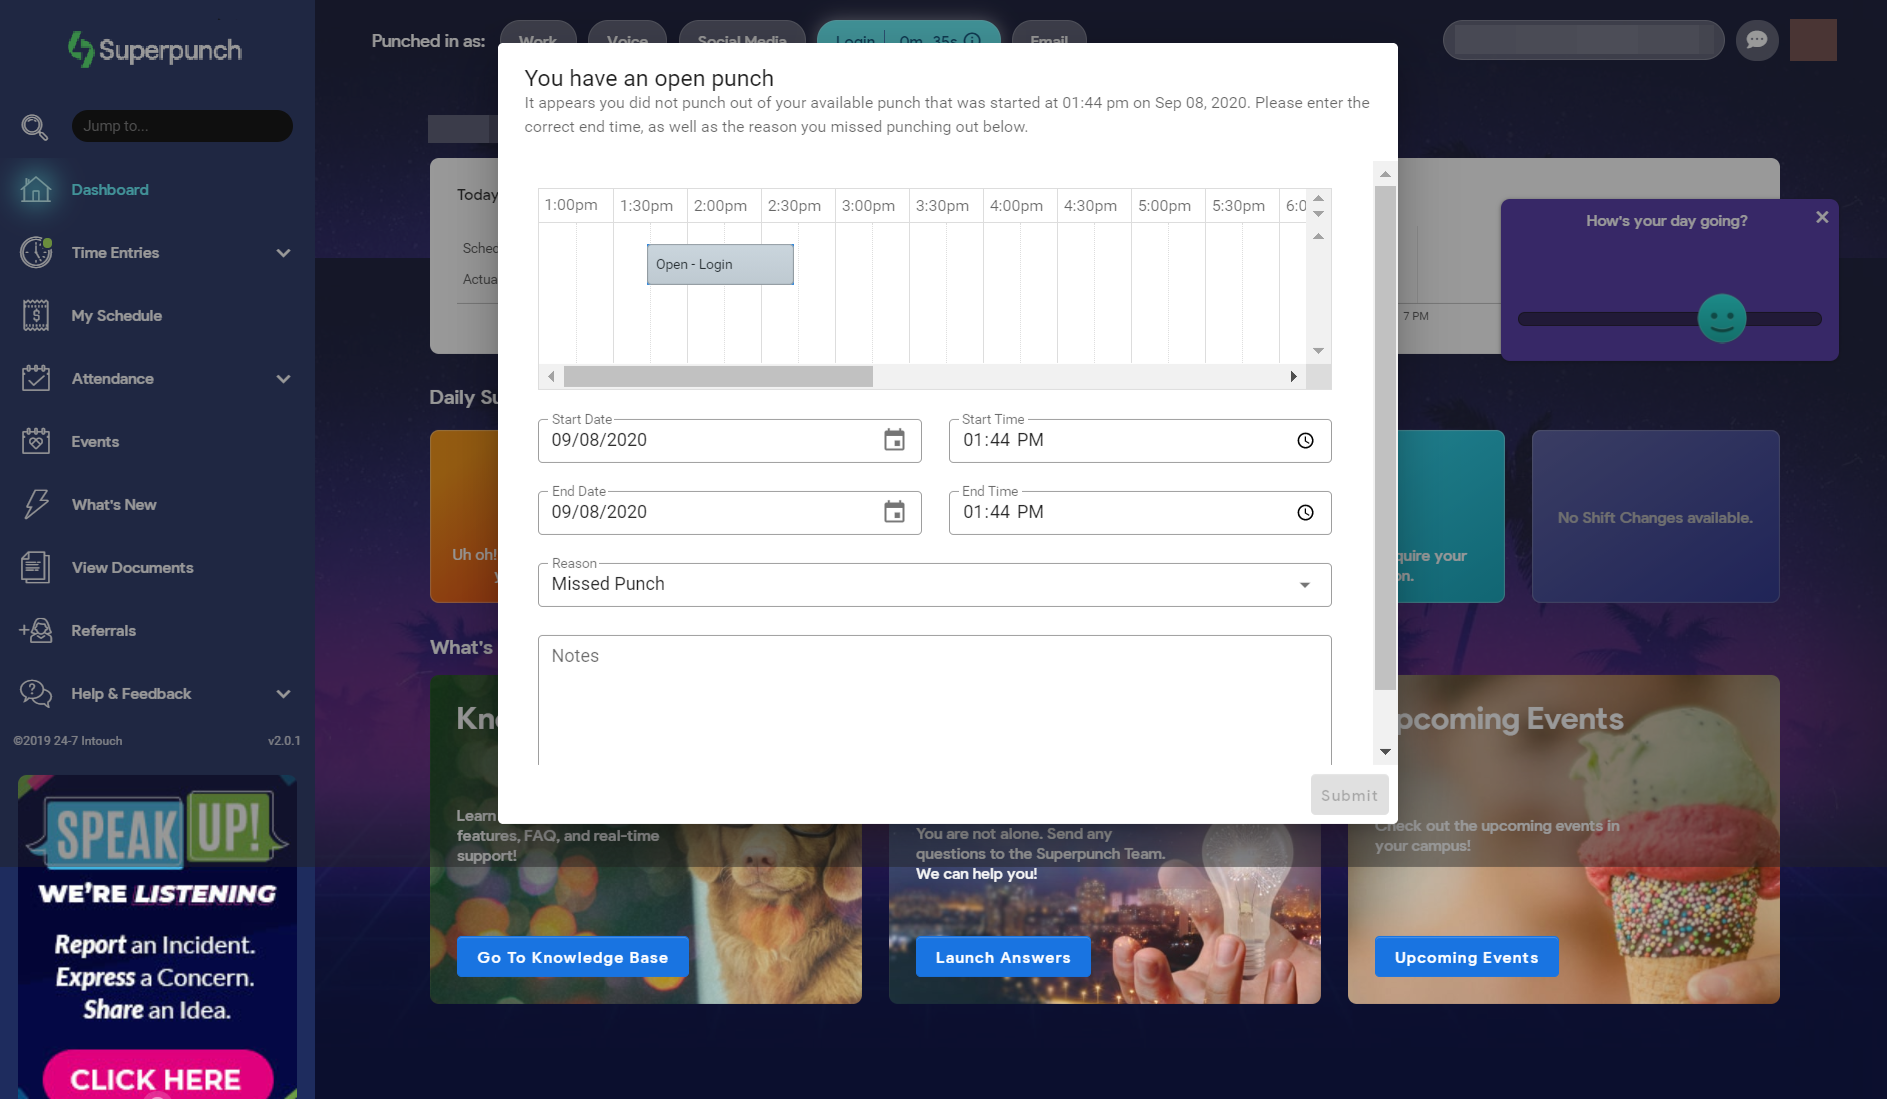Click the Upcoming Events button
The image size is (1887, 1099).
click(x=1466, y=957)
